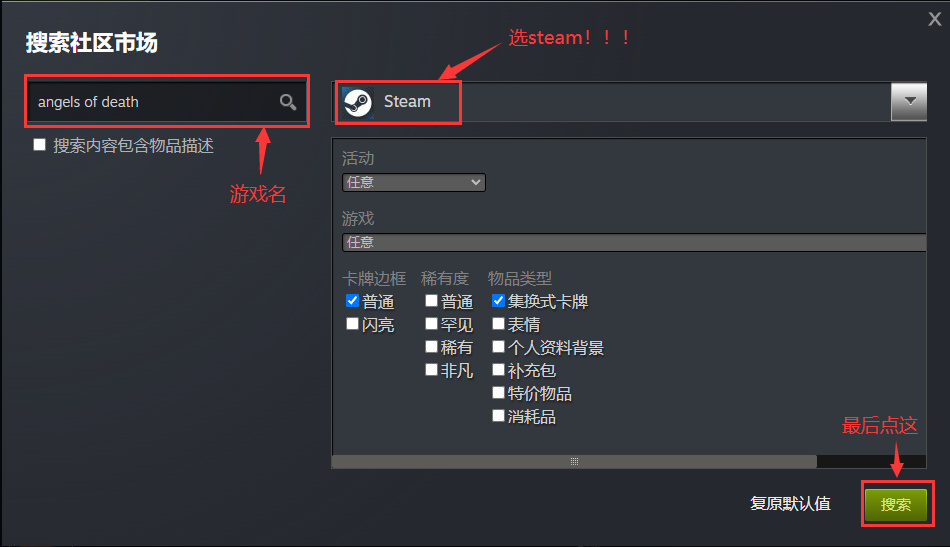Select the 稀有 rarity checkbox

pos(431,346)
